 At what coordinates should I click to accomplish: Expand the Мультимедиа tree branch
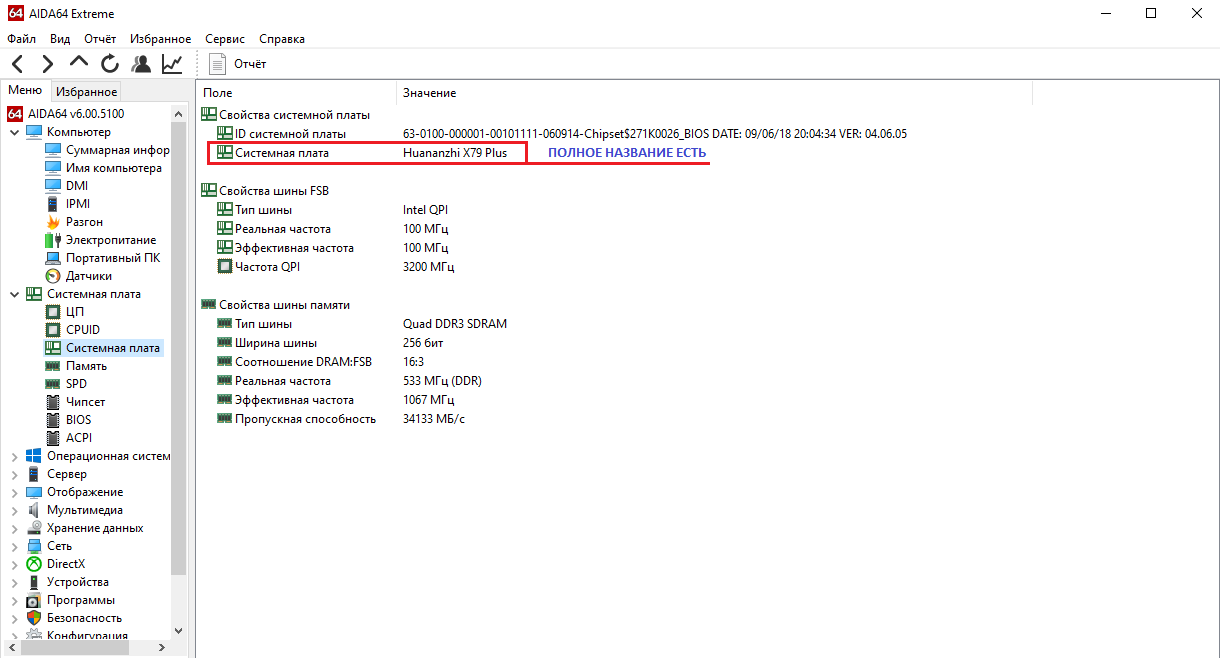(14, 510)
